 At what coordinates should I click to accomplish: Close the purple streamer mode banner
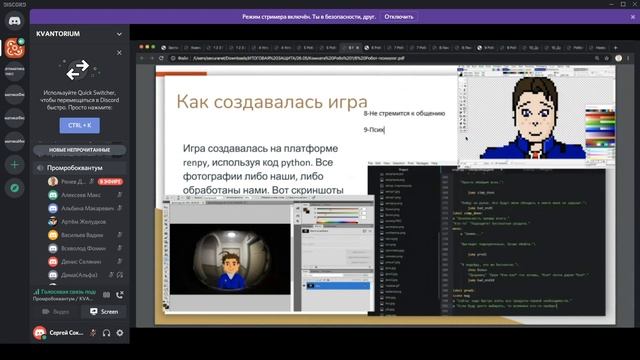633,17
